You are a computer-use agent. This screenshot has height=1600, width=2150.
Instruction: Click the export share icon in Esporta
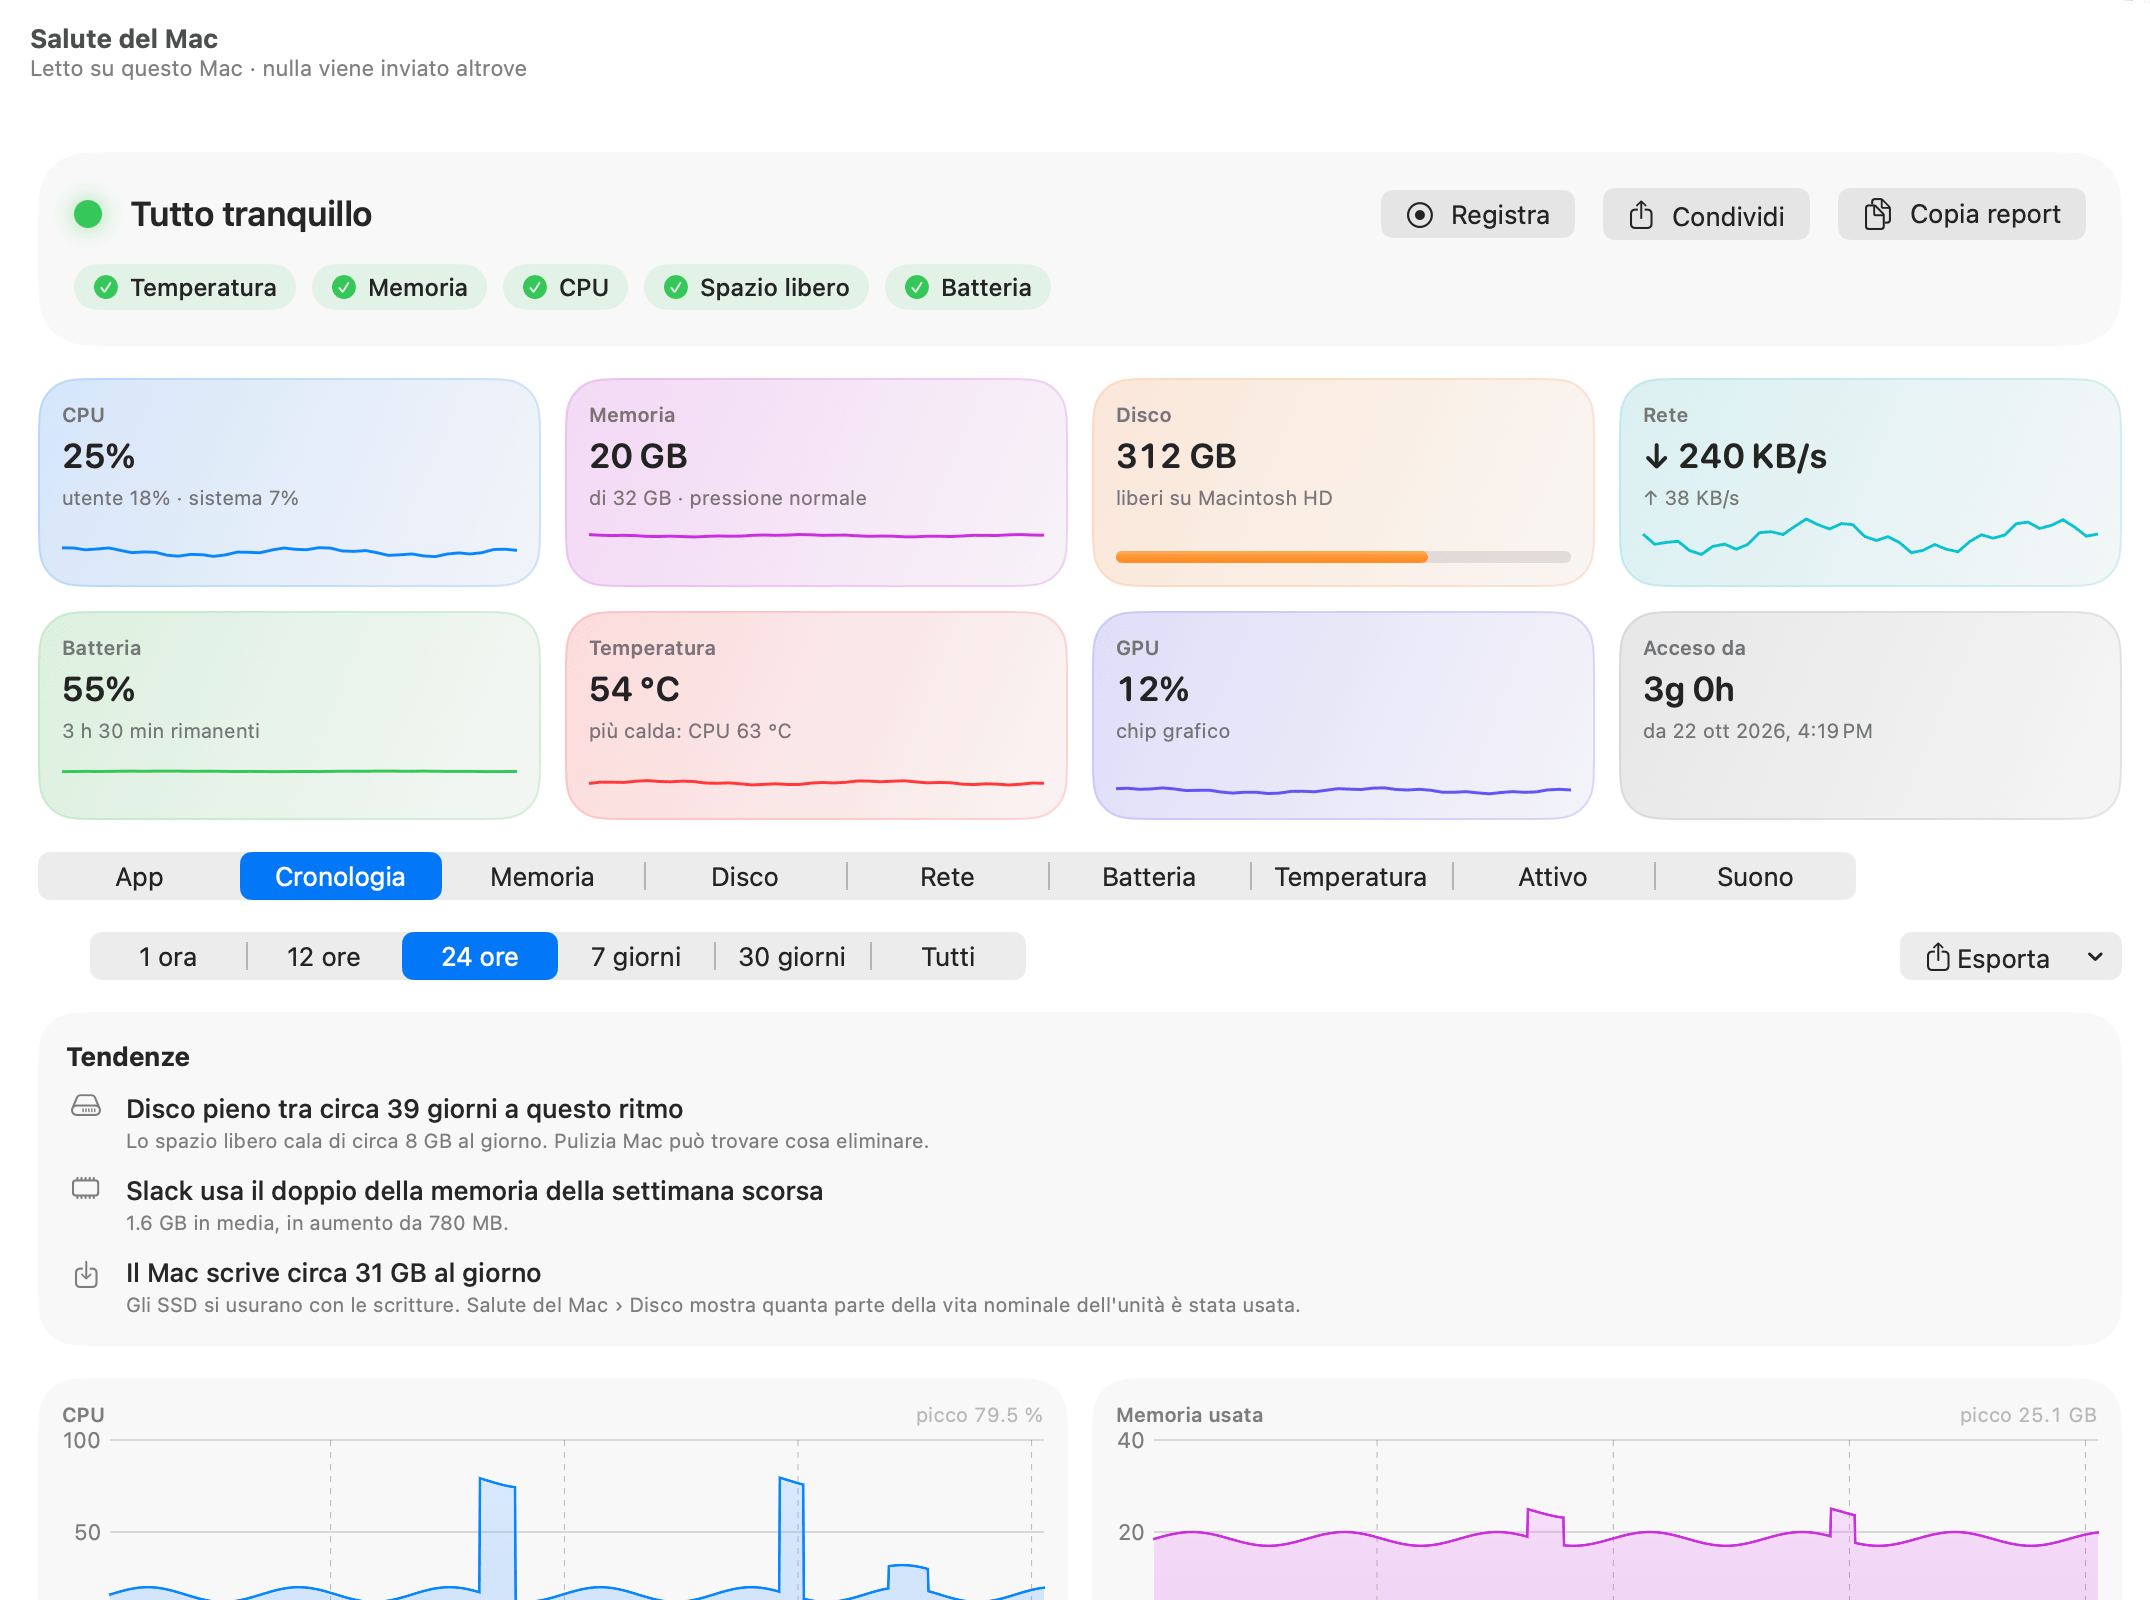1938,957
